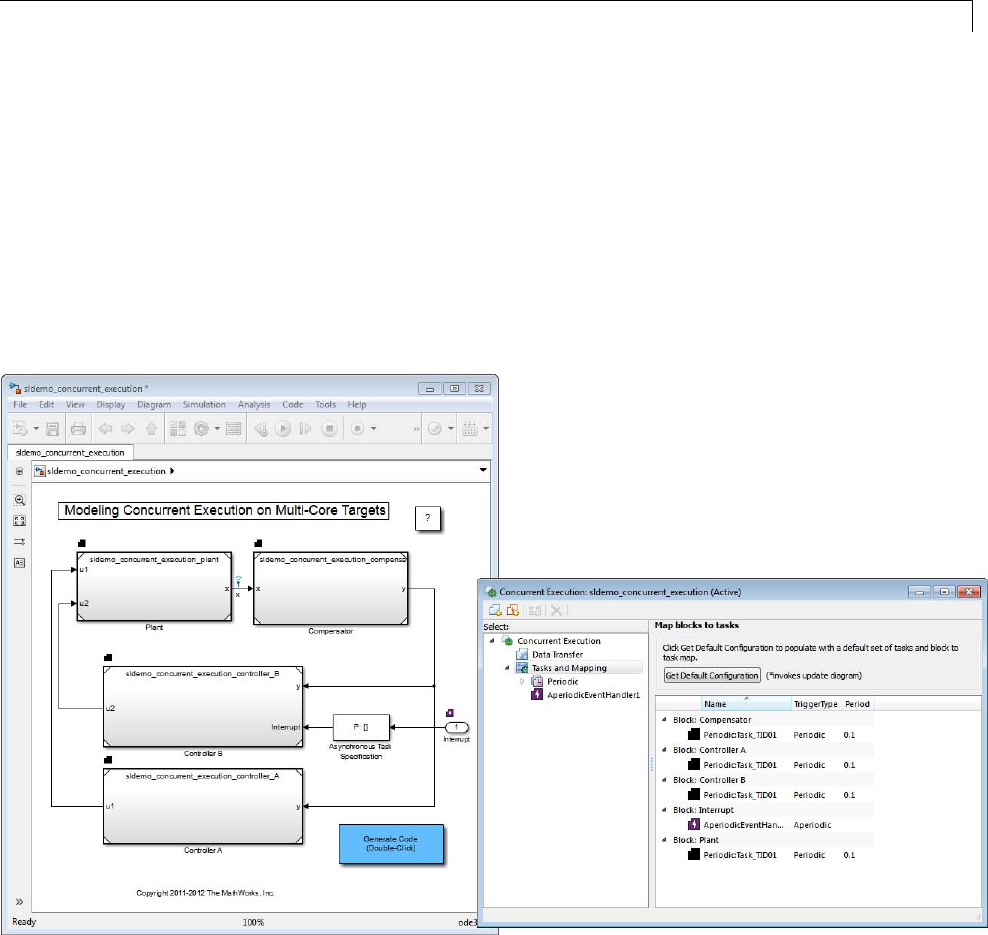Click disabled Delete X icon in Concurrent Execution
Viewport: 988px width, 935px height.
(x=556, y=610)
